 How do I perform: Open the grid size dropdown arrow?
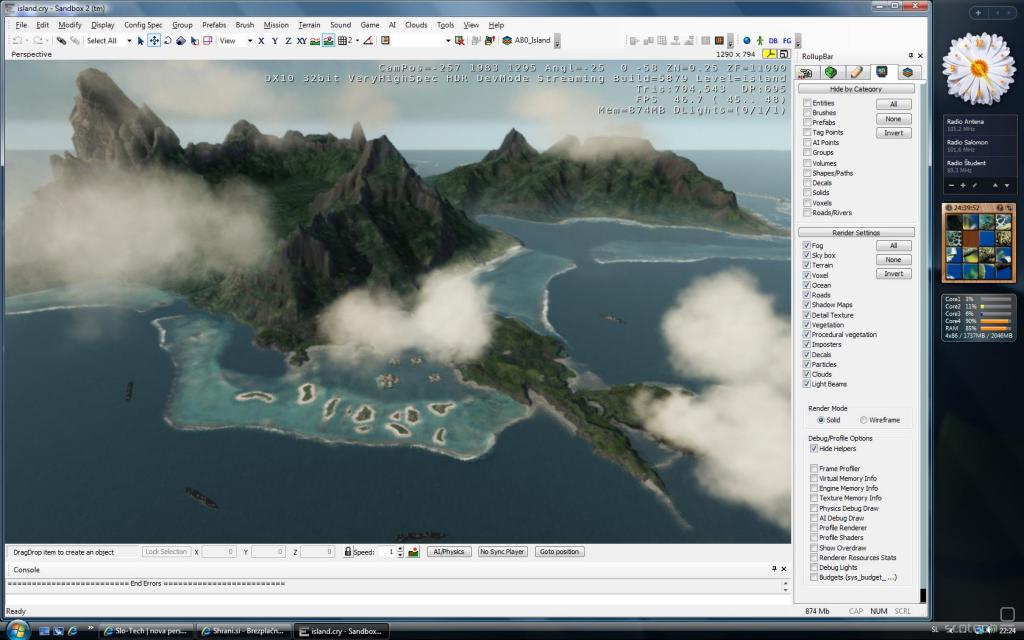click(357, 40)
